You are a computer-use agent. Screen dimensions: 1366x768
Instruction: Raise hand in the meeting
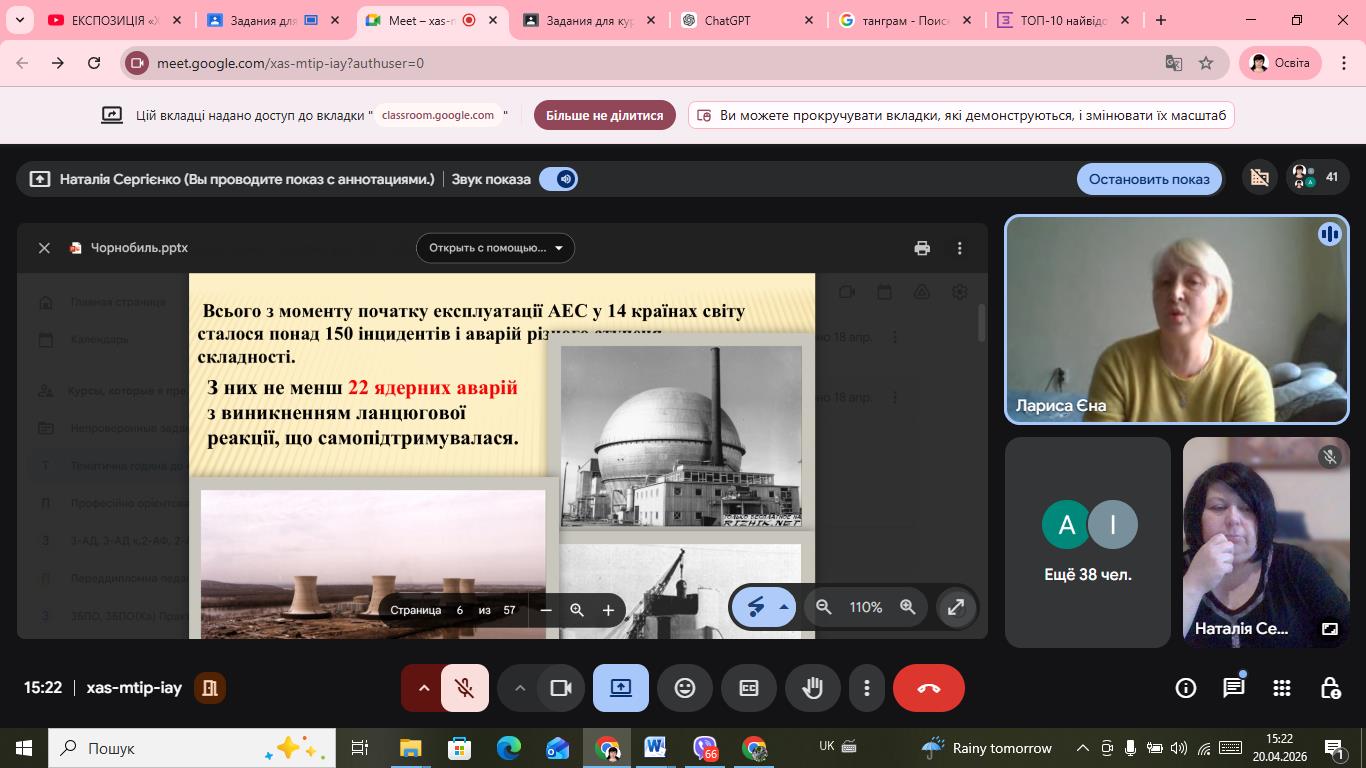coord(813,688)
